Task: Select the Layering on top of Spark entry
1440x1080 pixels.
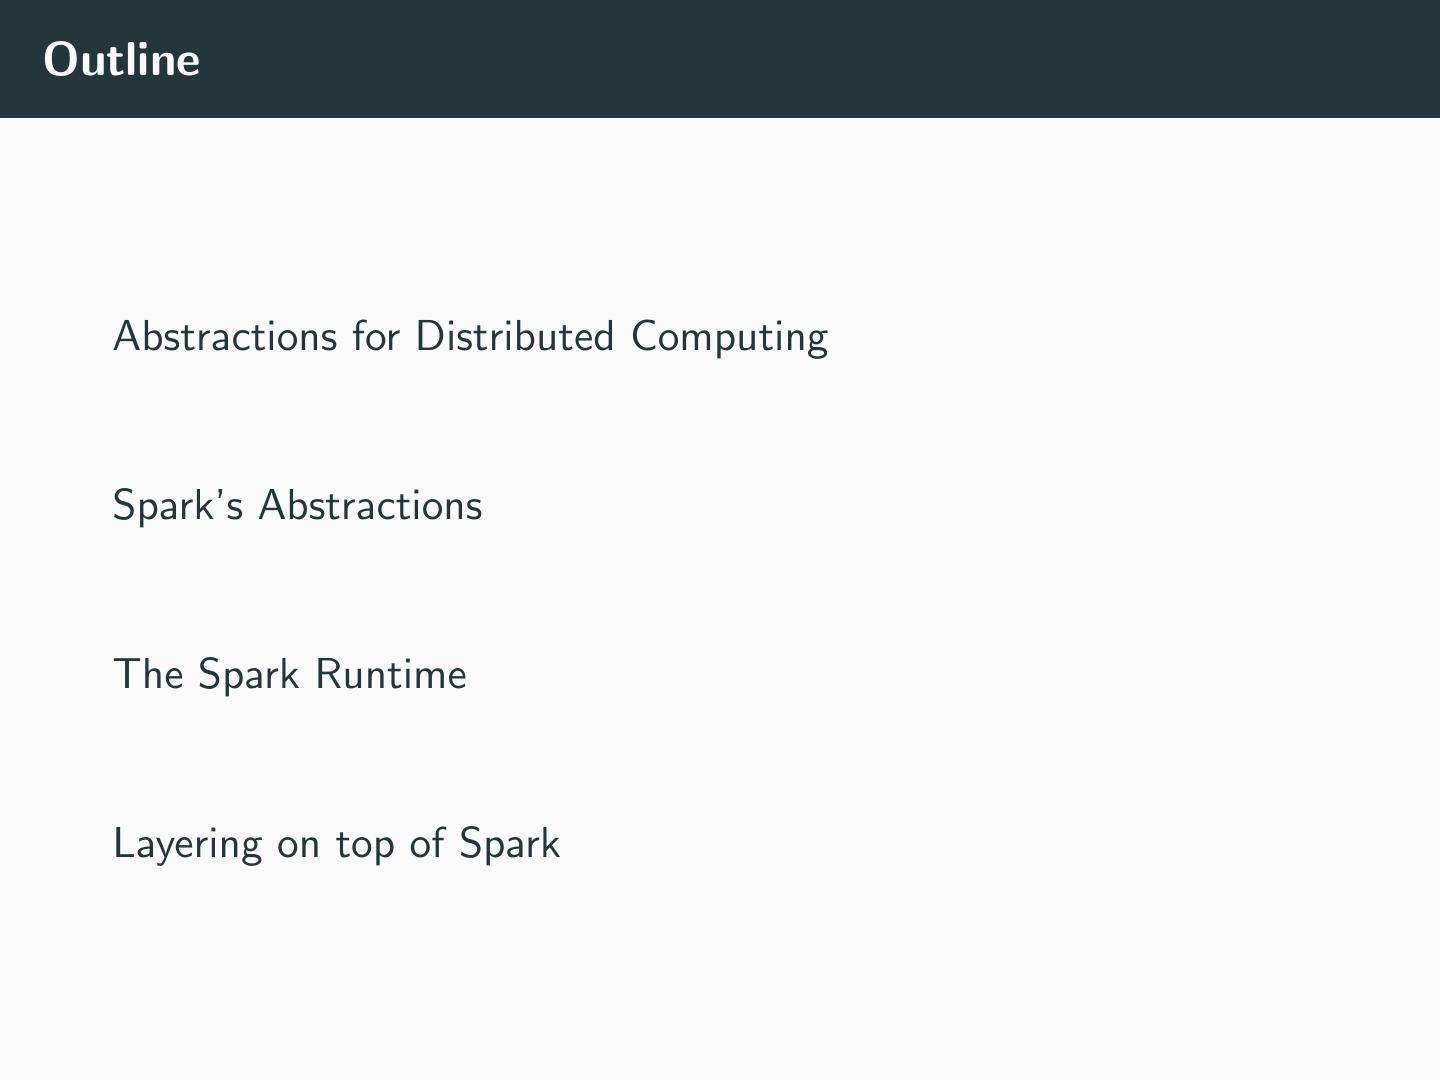Action: [336, 844]
